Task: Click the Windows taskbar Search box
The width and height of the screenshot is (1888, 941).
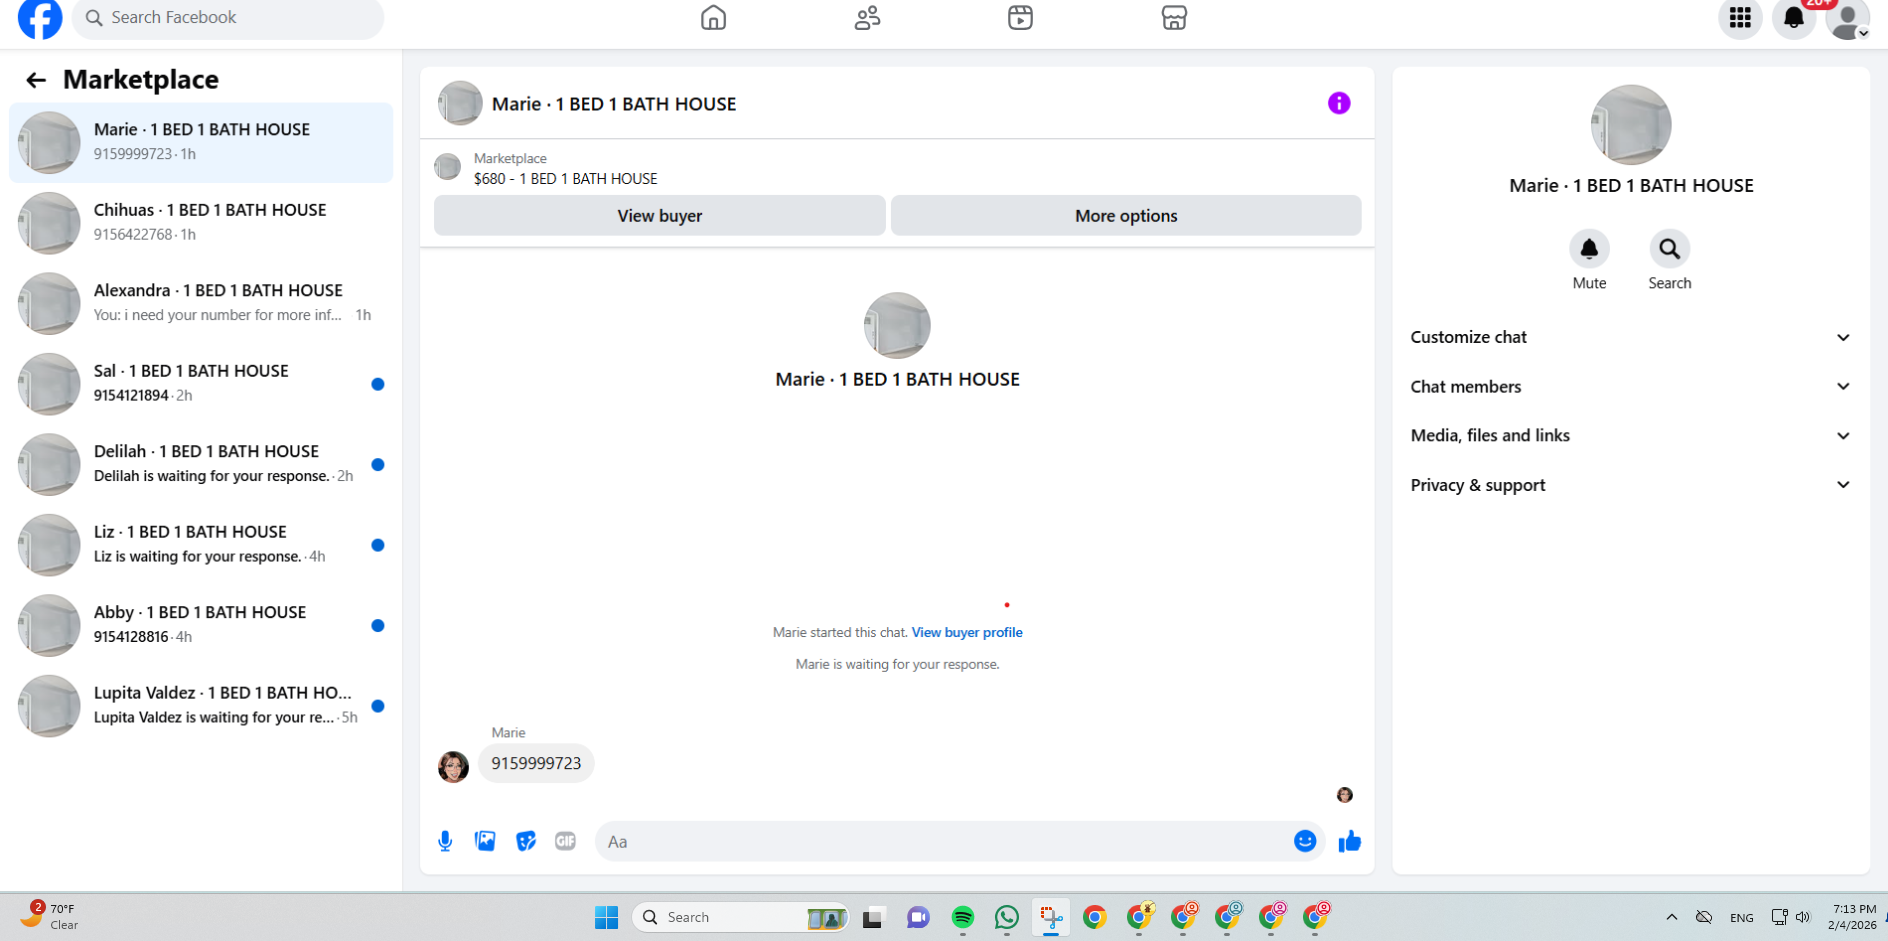Action: click(740, 917)
